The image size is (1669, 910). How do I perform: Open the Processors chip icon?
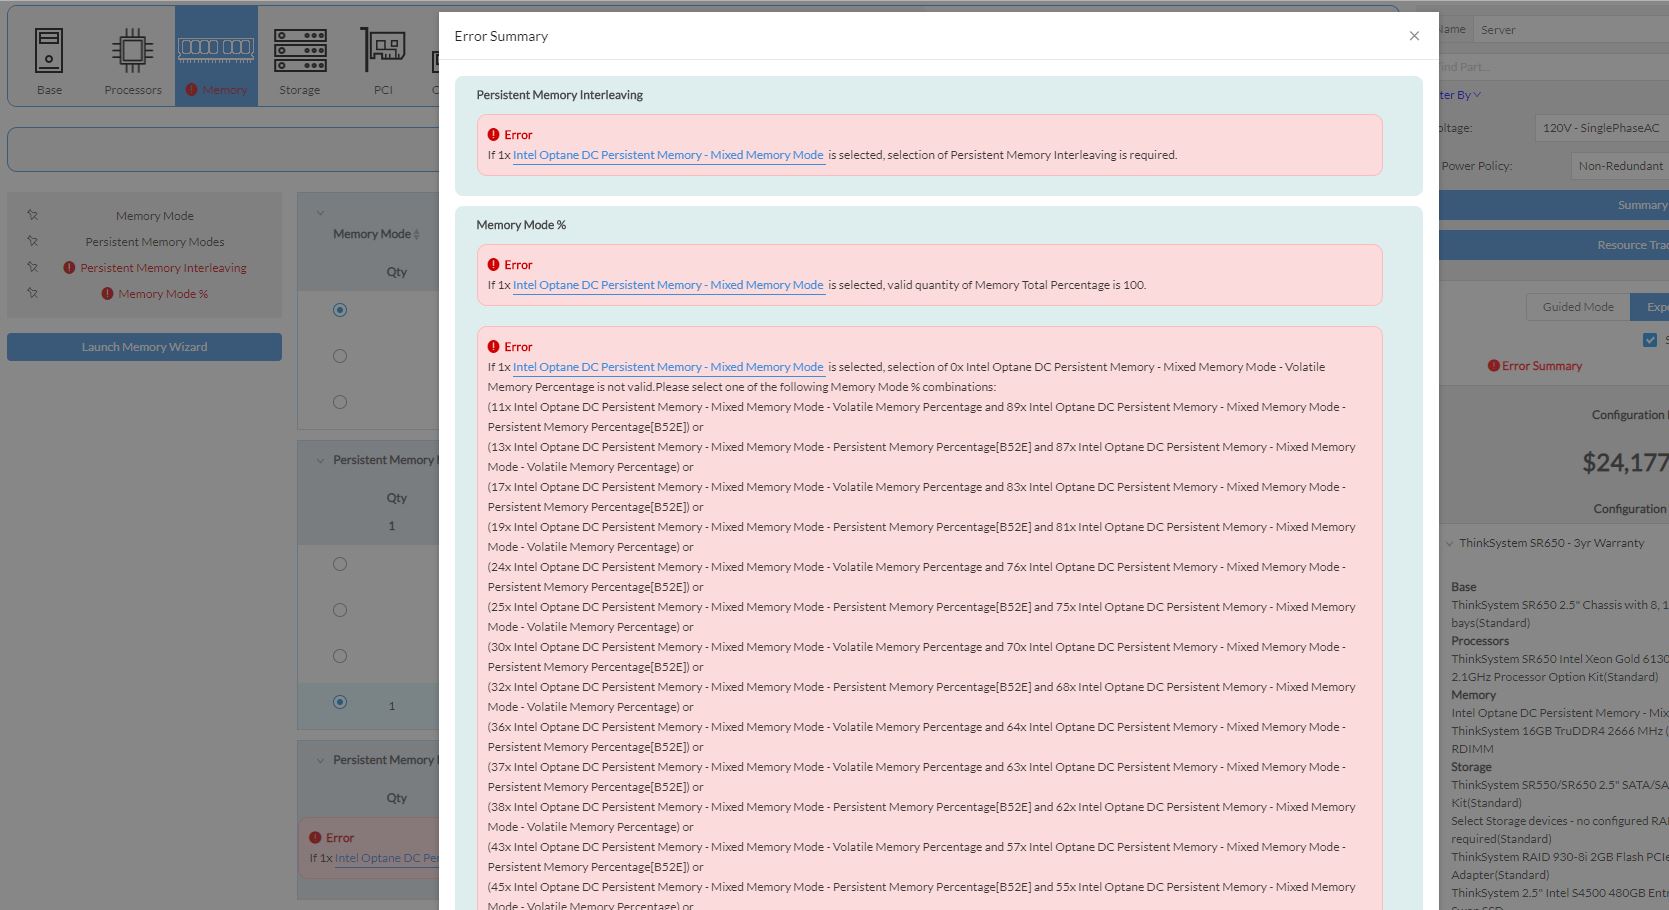pyautogui.click(x=132, y=51)
